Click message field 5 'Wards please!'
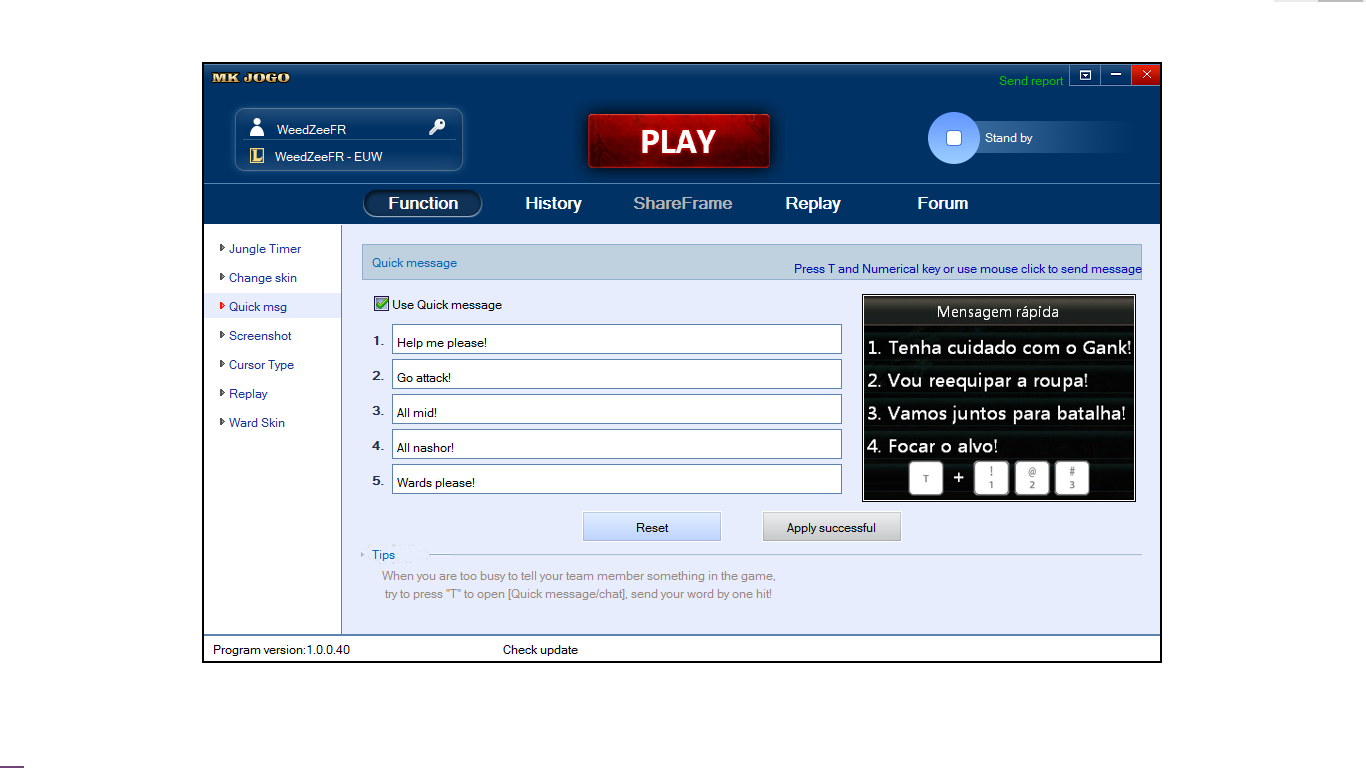 617,479
